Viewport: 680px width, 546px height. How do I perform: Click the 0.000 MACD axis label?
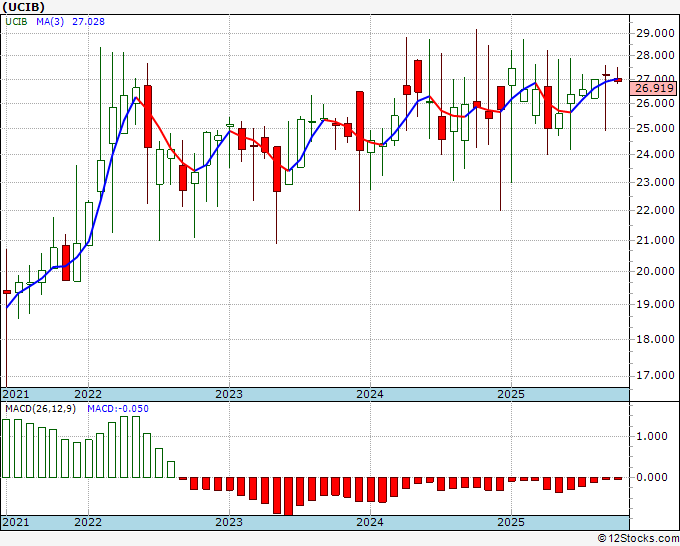tap(652, 477)
